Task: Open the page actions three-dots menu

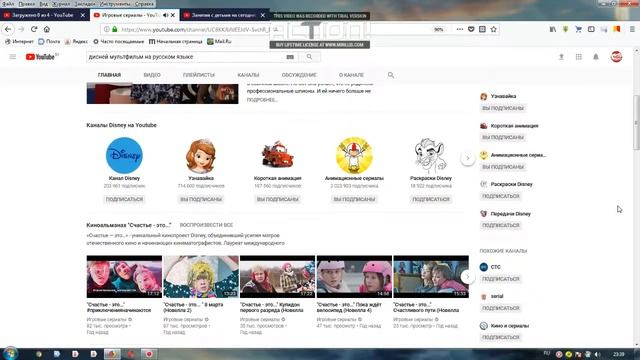Action: [460, 29]
